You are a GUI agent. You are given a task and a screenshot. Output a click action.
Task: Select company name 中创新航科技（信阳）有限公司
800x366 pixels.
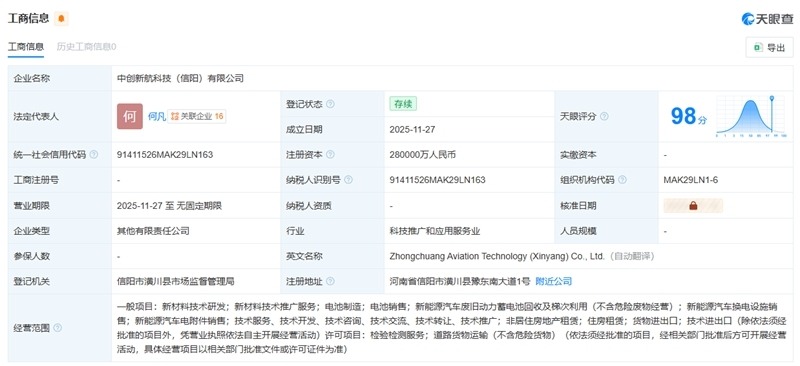coord(181,79)
